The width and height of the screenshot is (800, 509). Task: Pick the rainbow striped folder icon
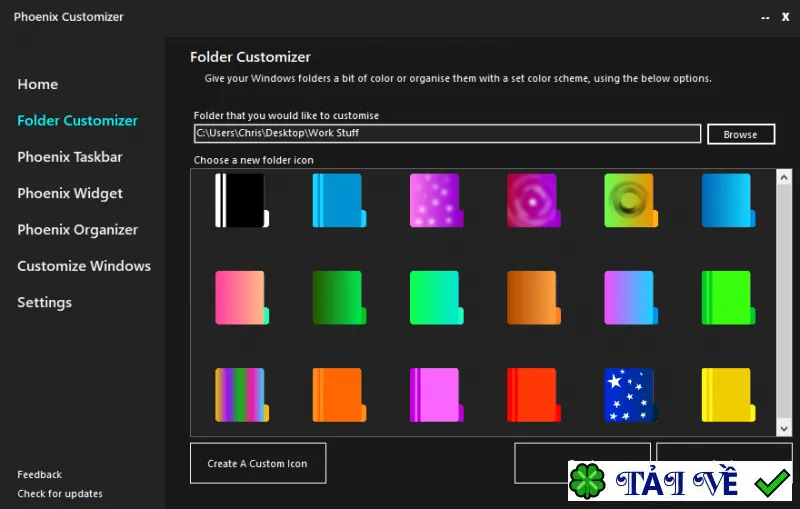(x=242, y=395)
